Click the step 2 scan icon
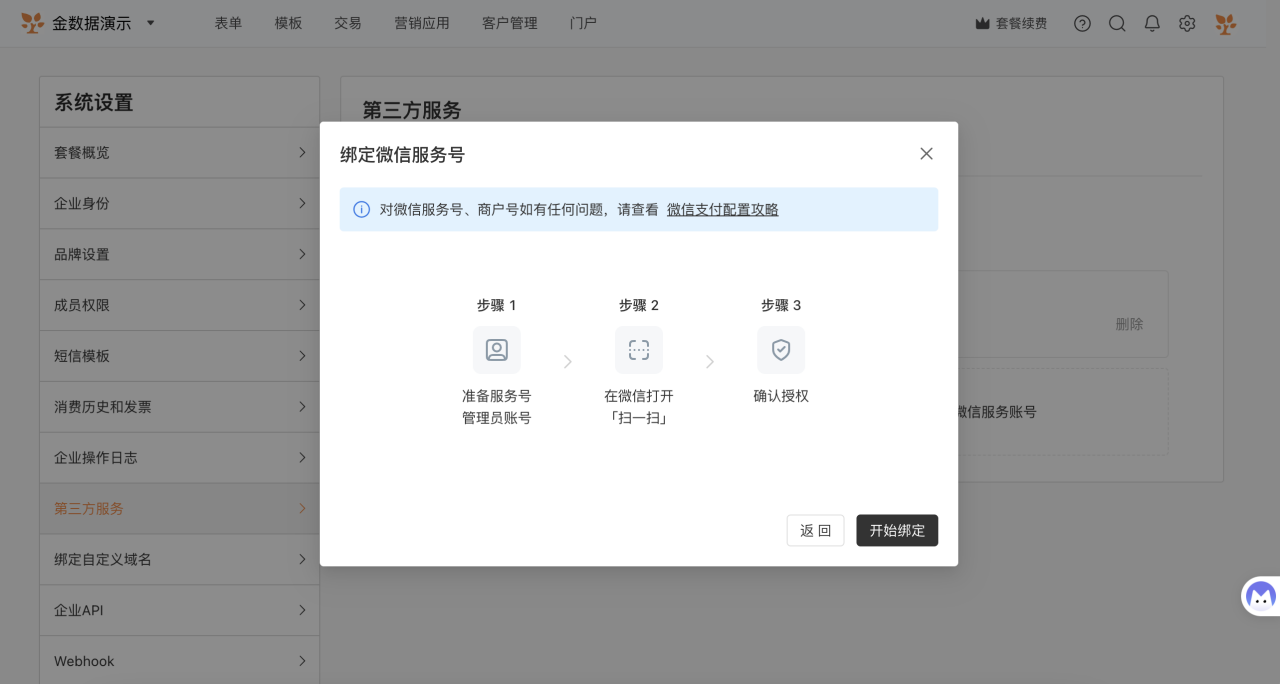1280x684 pixels. [639, 350]
